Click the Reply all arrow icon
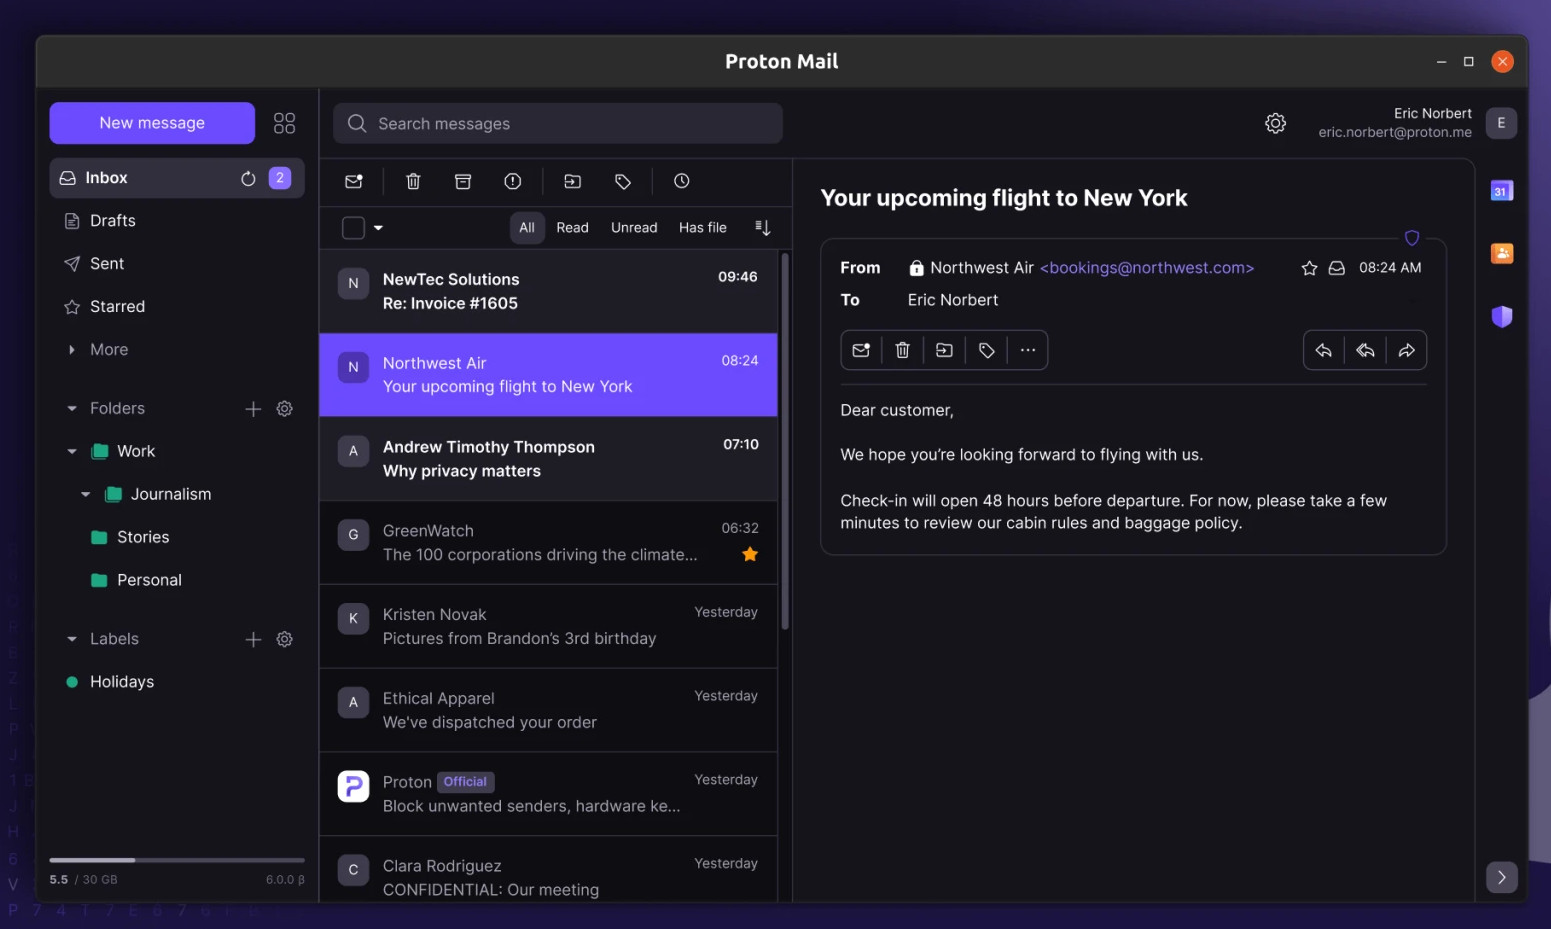The height and width of the screenshot is (929, 1551). coord(1365,350)
